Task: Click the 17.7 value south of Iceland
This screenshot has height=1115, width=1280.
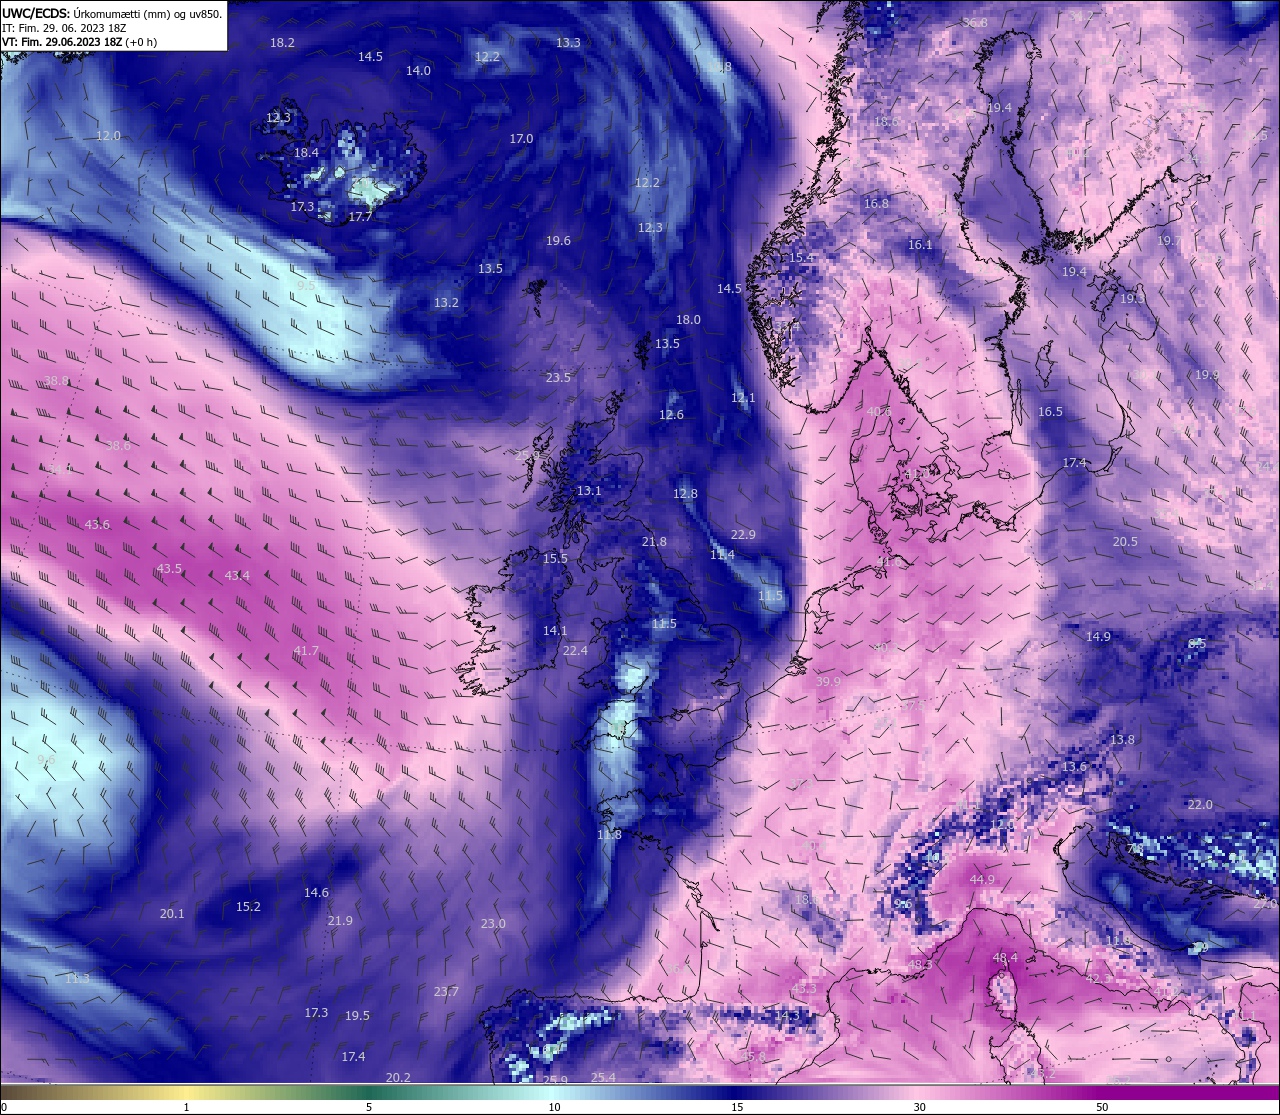Action: tap(360, 217)
